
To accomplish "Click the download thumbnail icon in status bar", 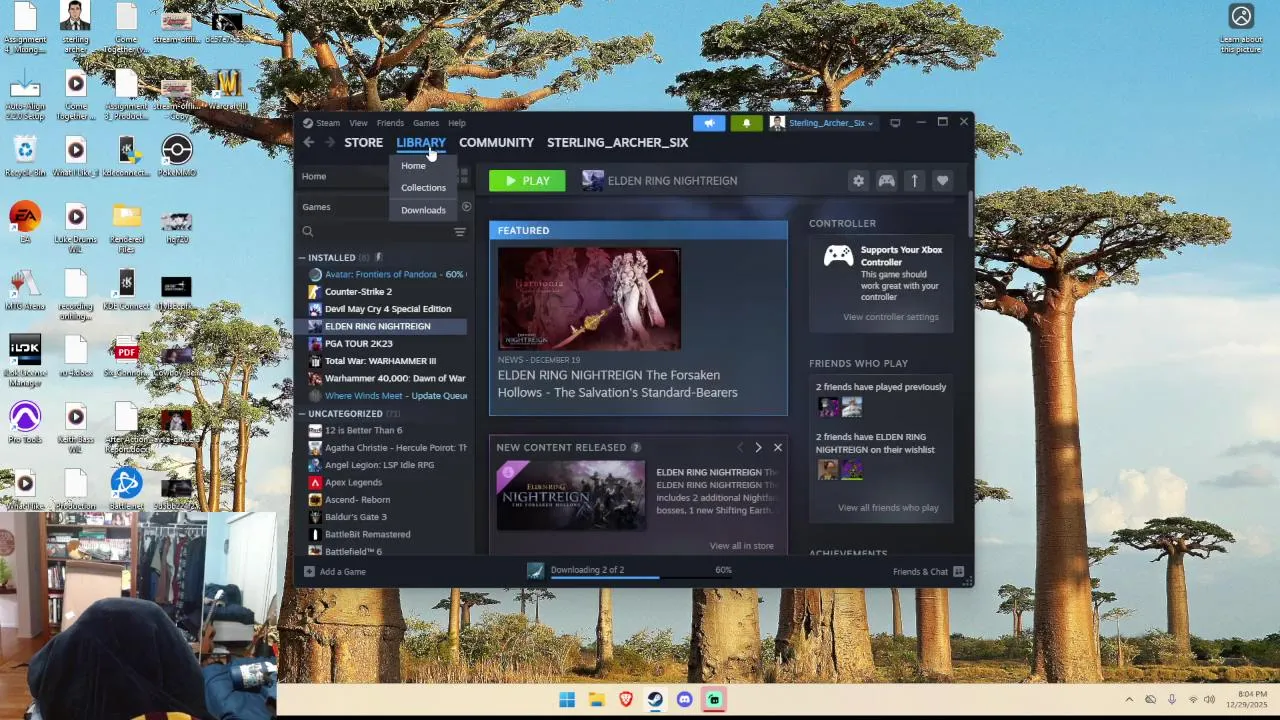I will 536,571.
